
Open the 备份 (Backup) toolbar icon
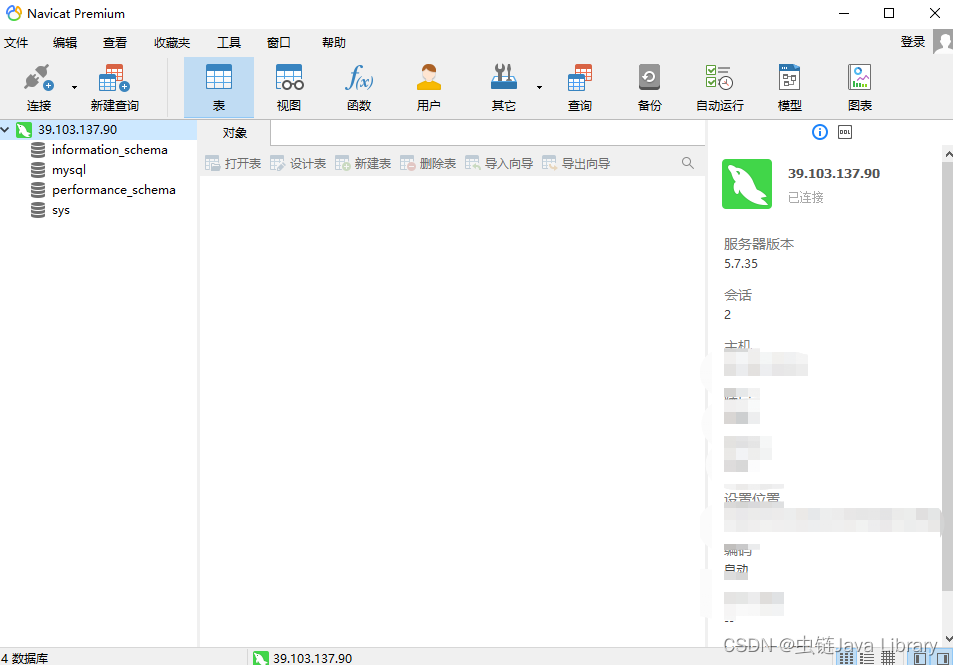tap(649, 88)
